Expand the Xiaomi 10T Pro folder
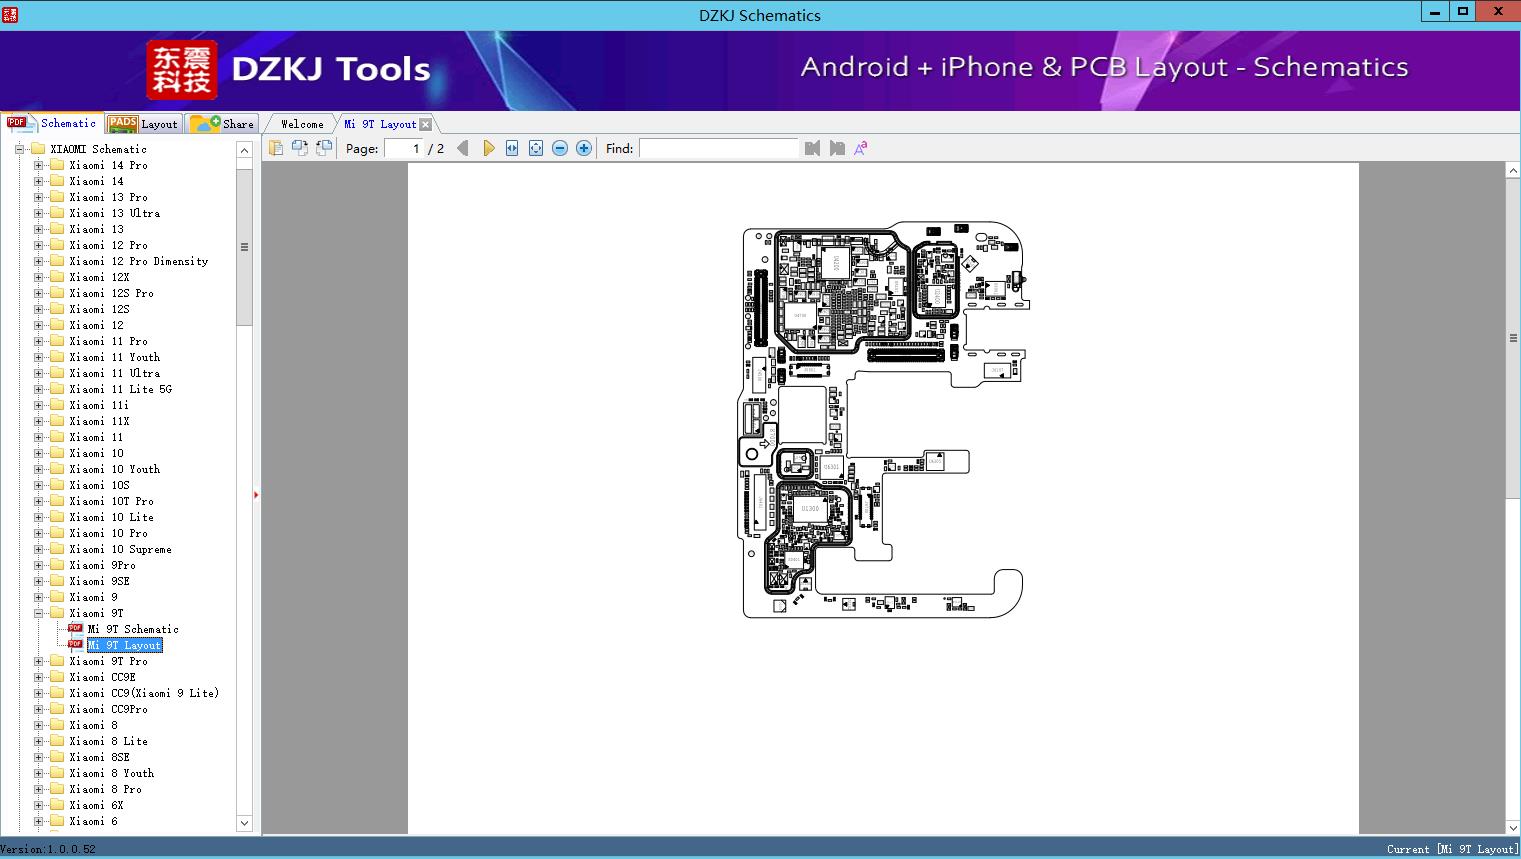The width and height of the screenshot is (1521, 859). click(x=38, y=501)
